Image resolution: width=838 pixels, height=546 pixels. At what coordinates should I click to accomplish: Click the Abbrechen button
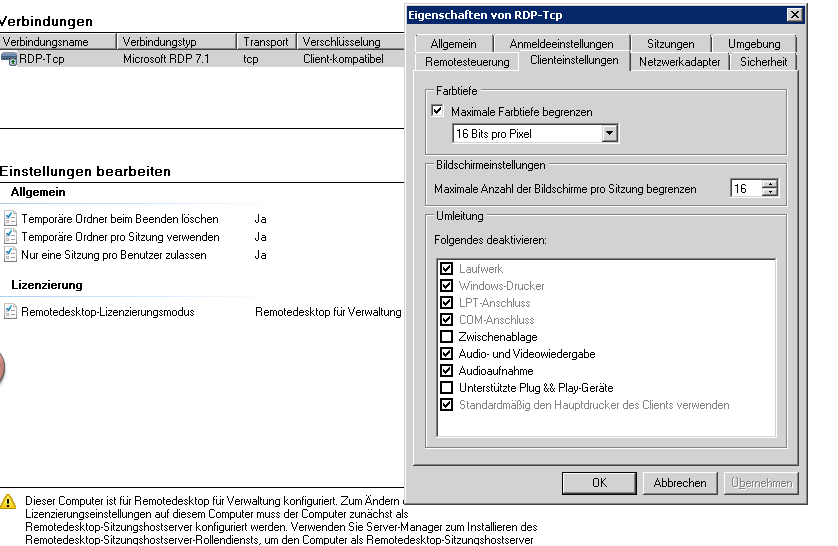[680, 483]
